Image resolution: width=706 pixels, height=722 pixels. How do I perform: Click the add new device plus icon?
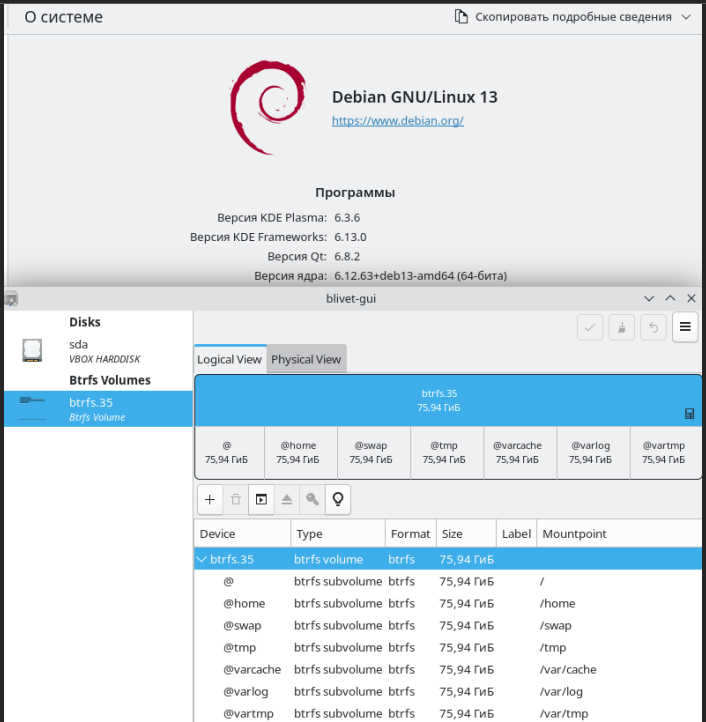click(x=210, y=499)
